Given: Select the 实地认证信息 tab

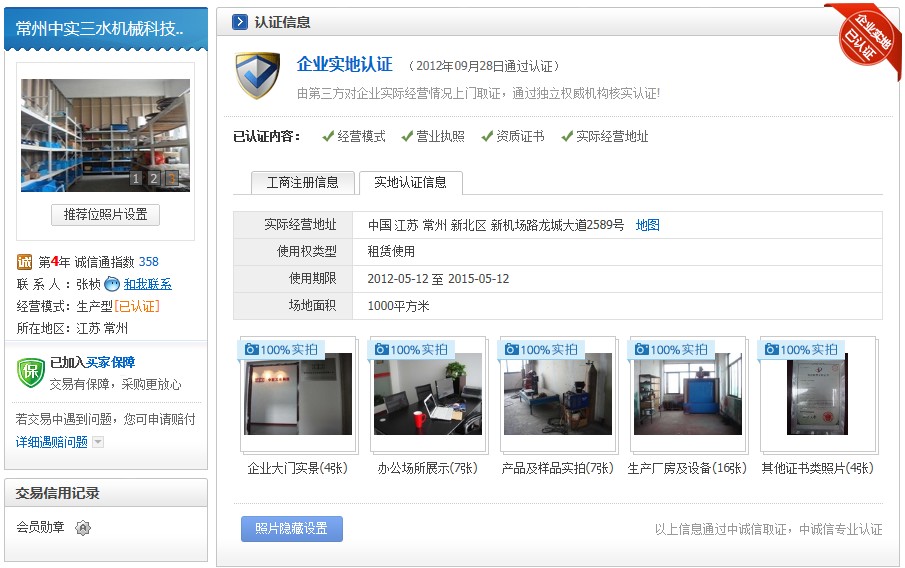Looking at the screenshot, I should (x=410, y=182).
